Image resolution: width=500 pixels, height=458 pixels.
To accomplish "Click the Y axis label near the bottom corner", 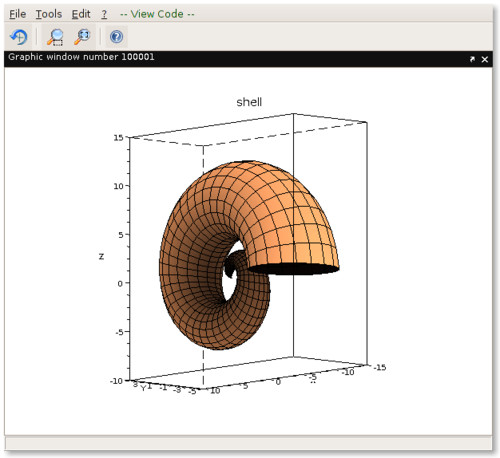I will point(143,388).
